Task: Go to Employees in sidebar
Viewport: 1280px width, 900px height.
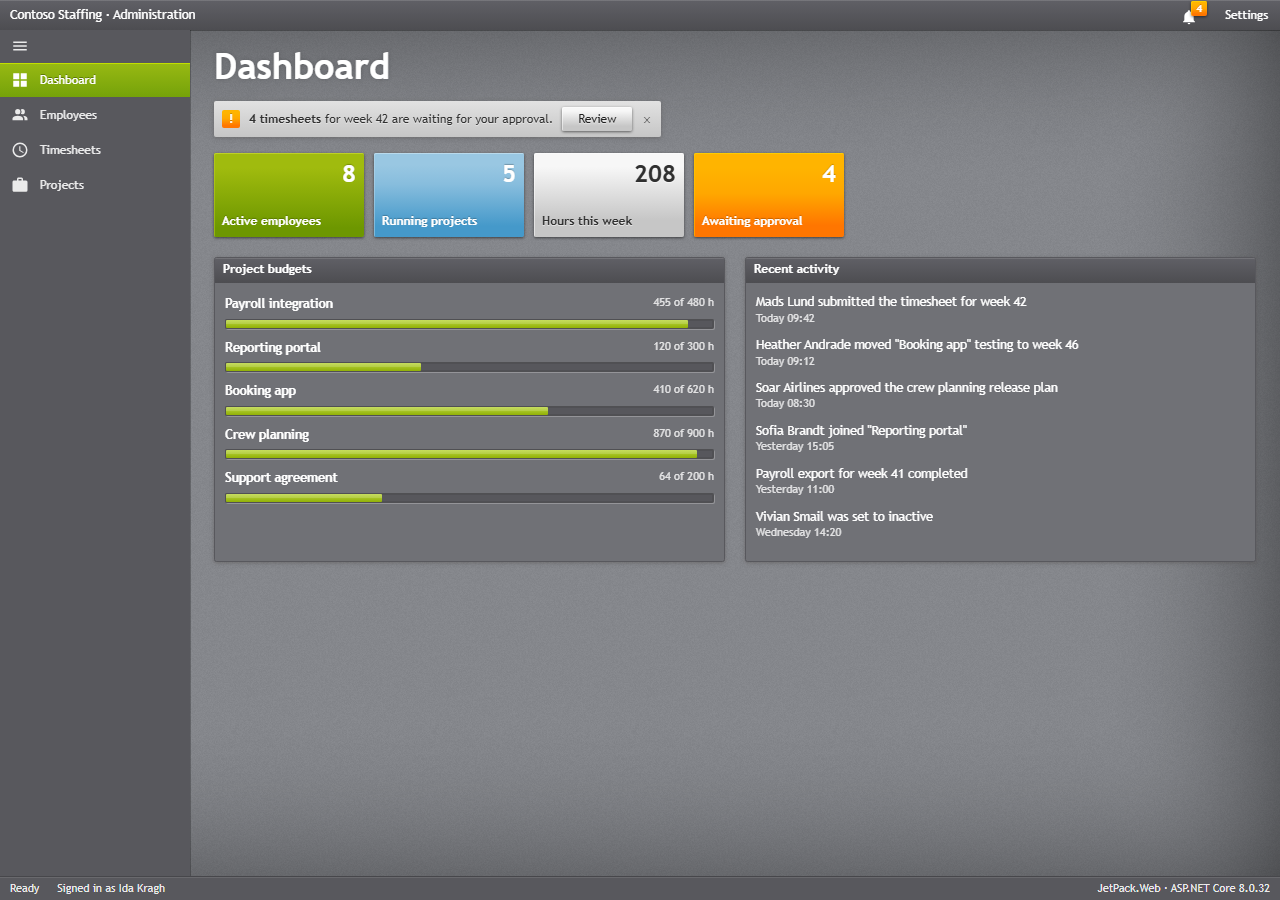Action: tap(95, 115)
